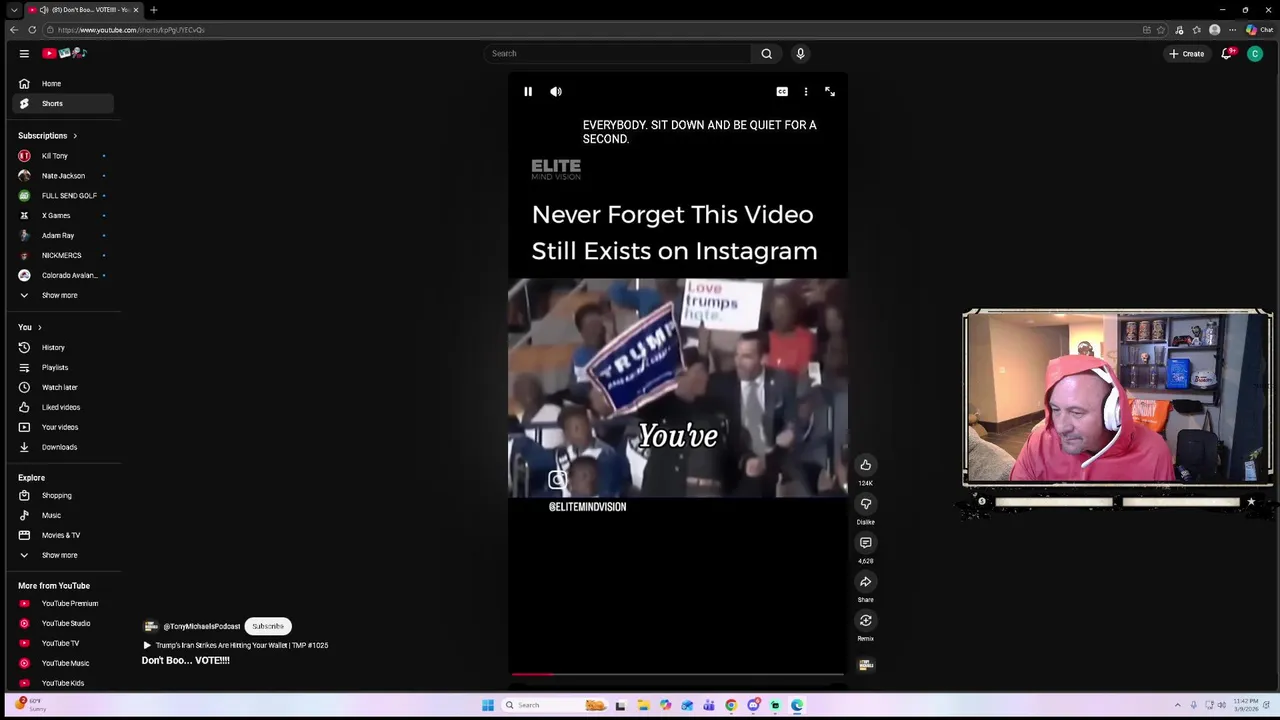The height and width of the screenshot is (720, 1280).
Task: Open Music under Explore
Action: click(64, 516)
